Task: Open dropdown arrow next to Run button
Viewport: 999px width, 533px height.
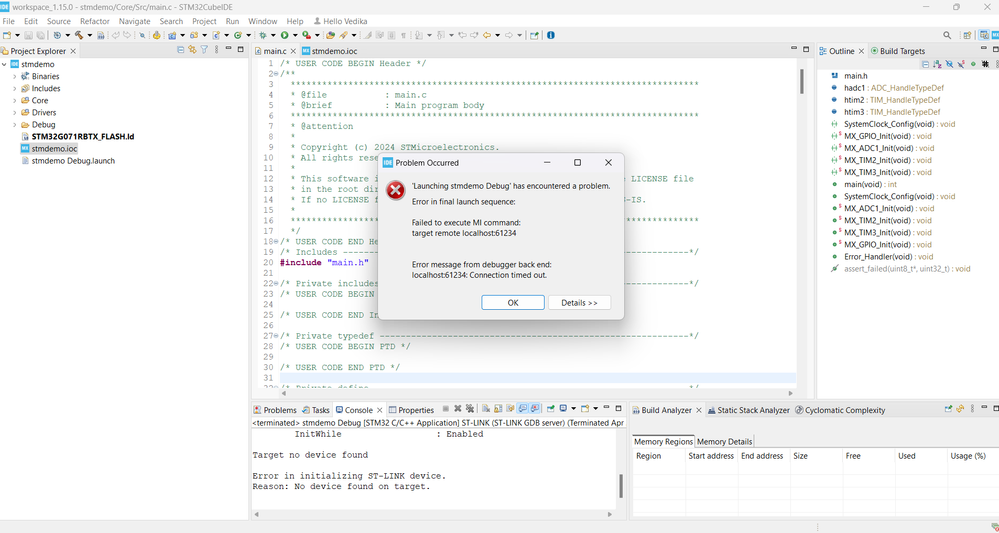Action: (x=294, y=35)
